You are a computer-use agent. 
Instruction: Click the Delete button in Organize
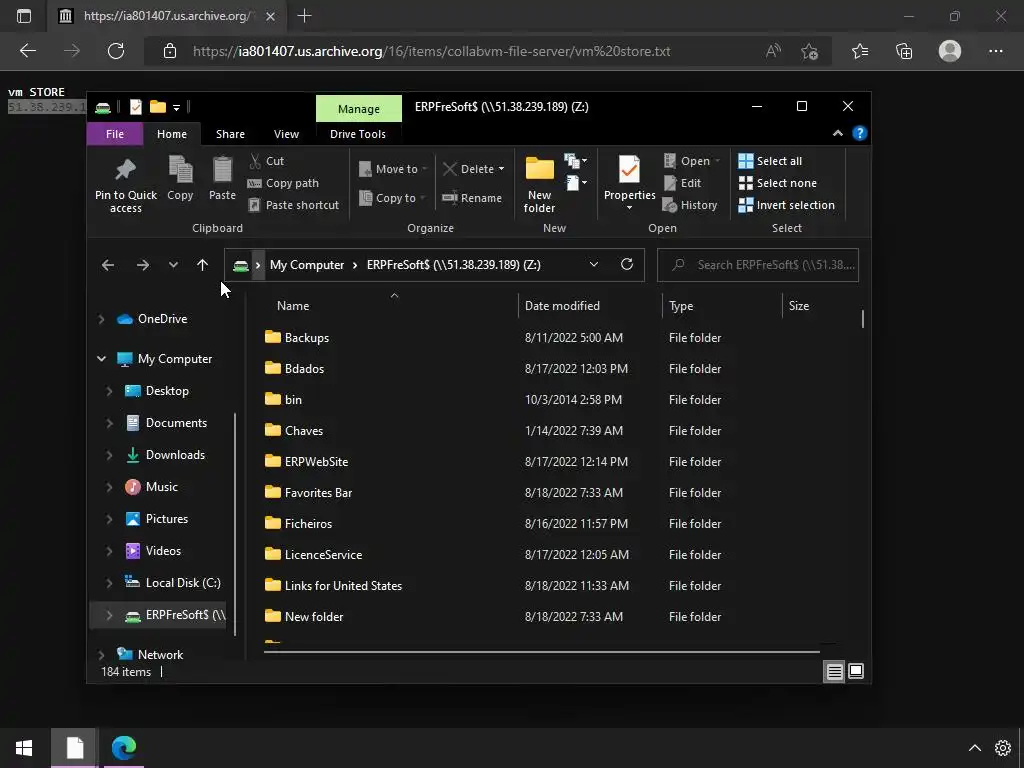click(x=469, y=169)
